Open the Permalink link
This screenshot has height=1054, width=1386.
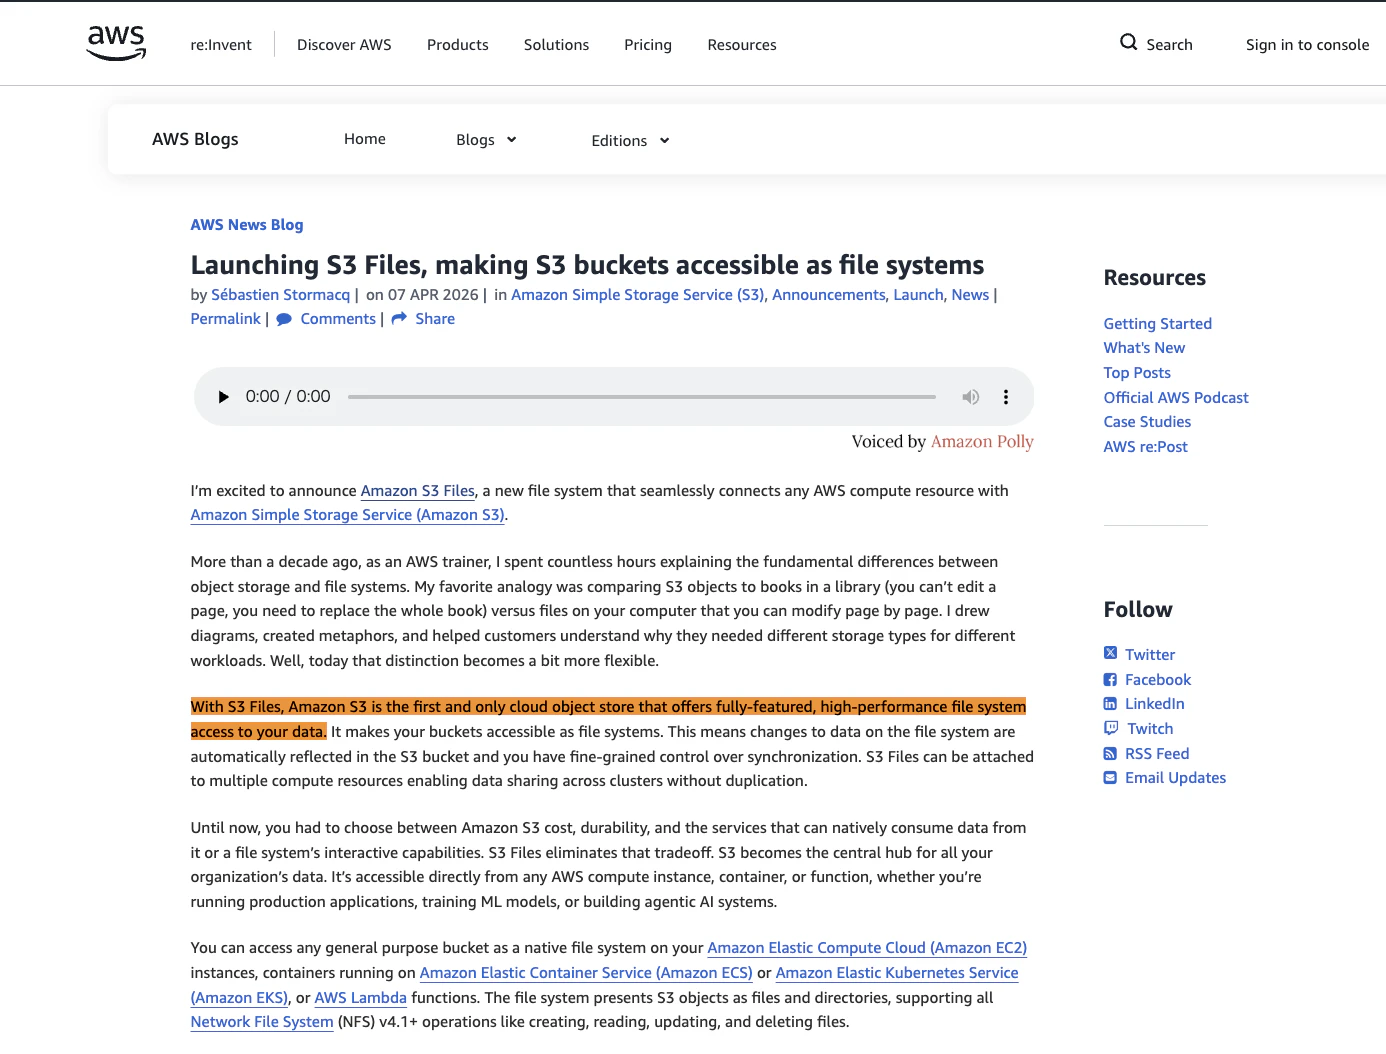coord(226,319)
